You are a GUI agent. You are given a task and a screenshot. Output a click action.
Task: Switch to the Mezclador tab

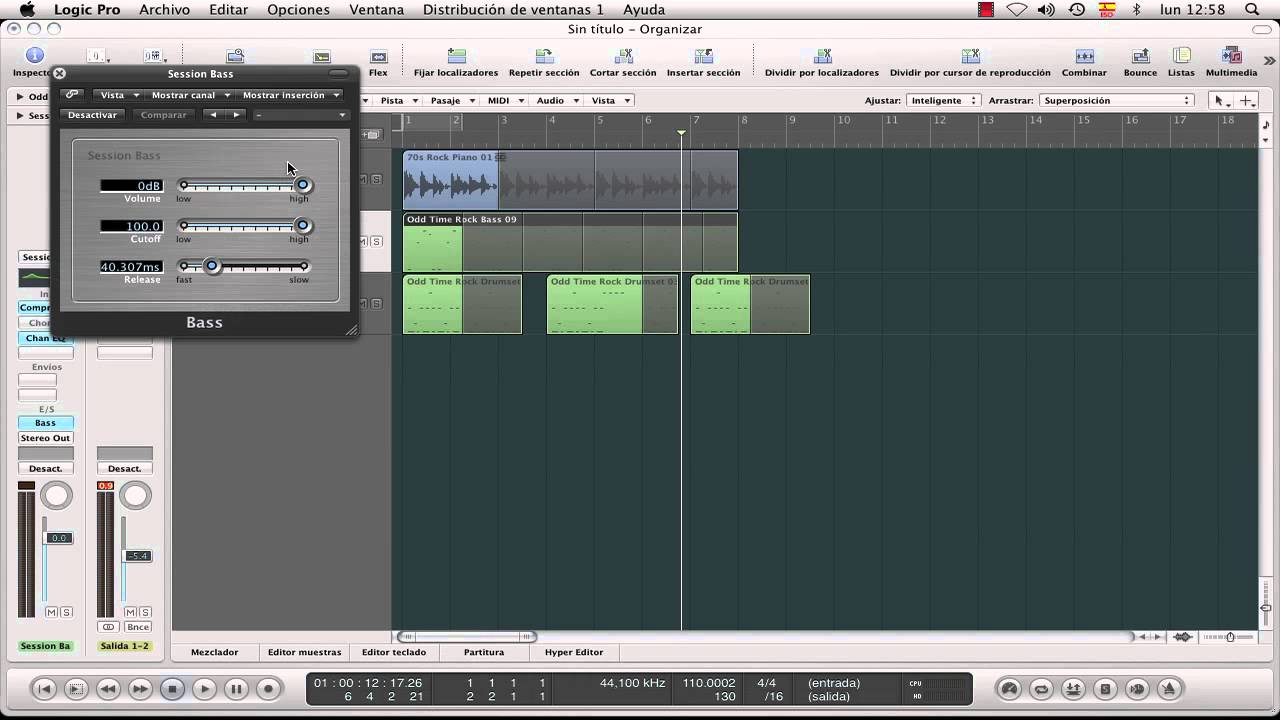[214, 652]
